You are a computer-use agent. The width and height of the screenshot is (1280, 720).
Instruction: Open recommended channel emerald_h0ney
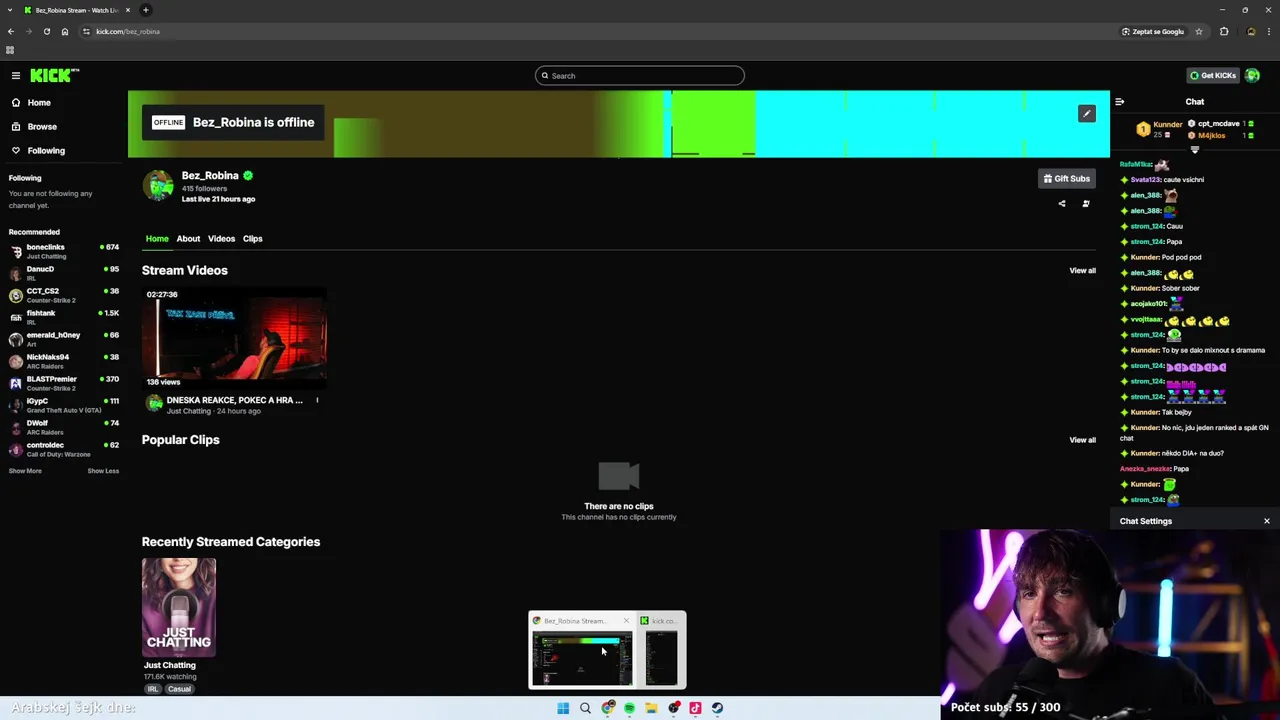[64, 339]
